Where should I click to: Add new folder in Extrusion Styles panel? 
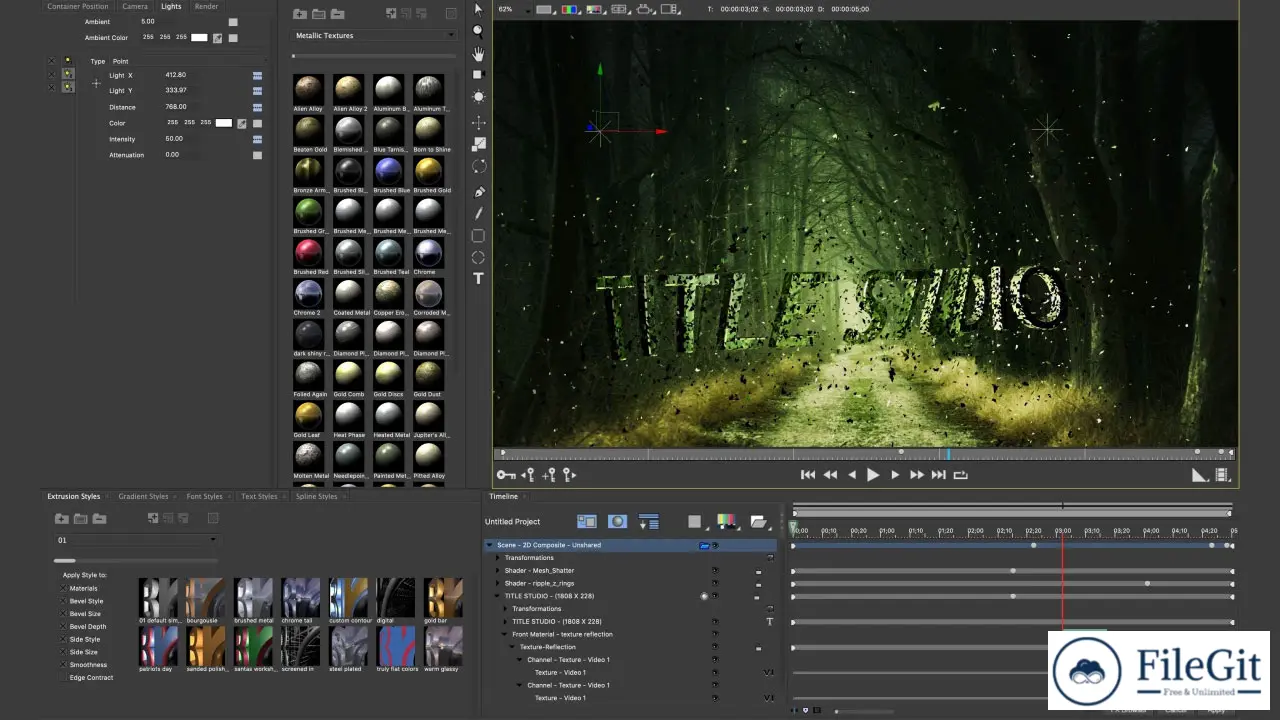pyautogui.click(x=62, y=518)
